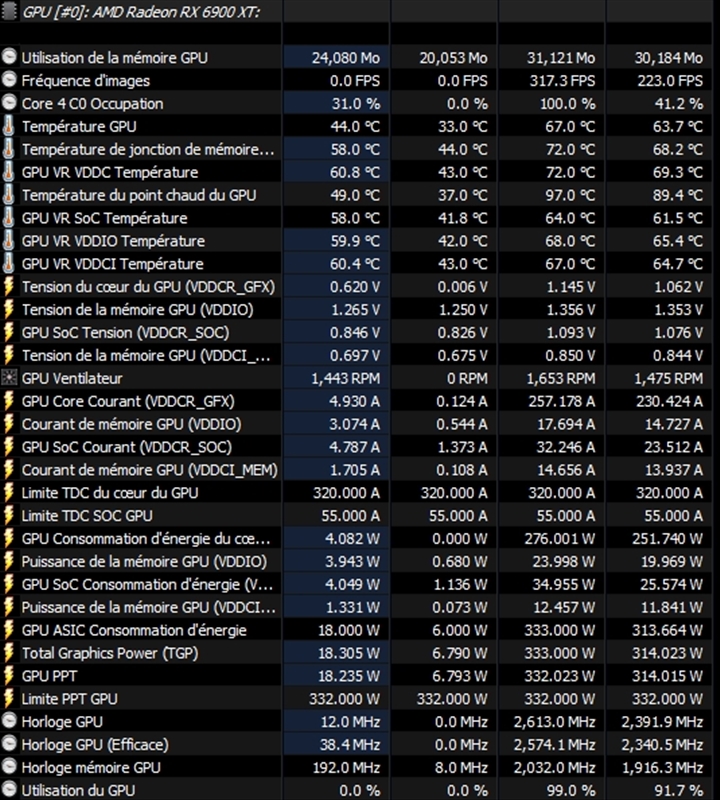720x800 pixels.
Task: Click the clock icon for Horloge mémoire GPU
Action: point(9,767)
